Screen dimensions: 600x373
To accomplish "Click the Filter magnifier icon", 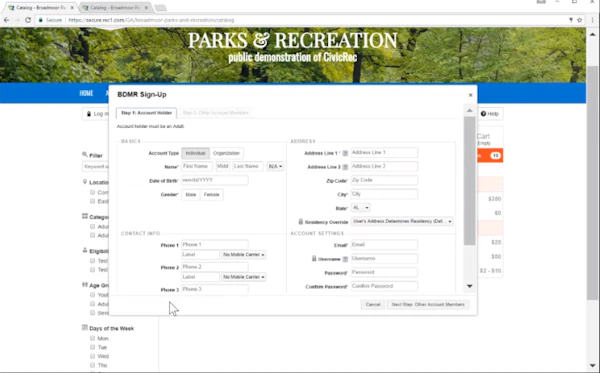I will click(85, 155).
